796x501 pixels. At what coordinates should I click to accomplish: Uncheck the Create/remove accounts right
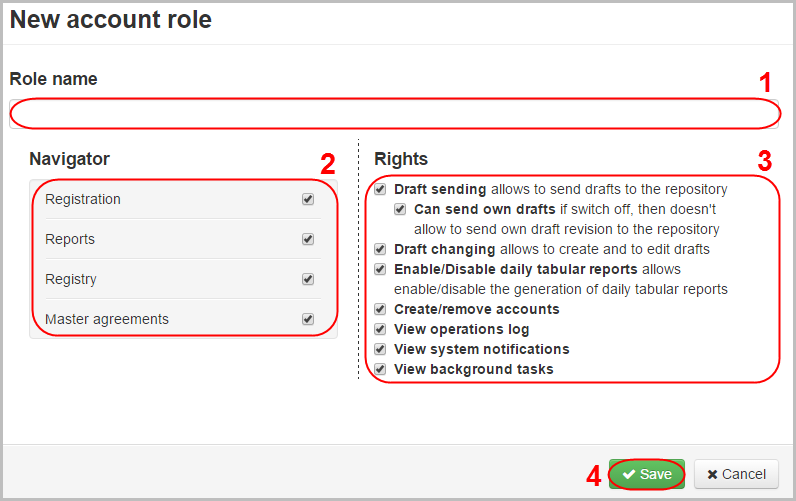(380, 309)
